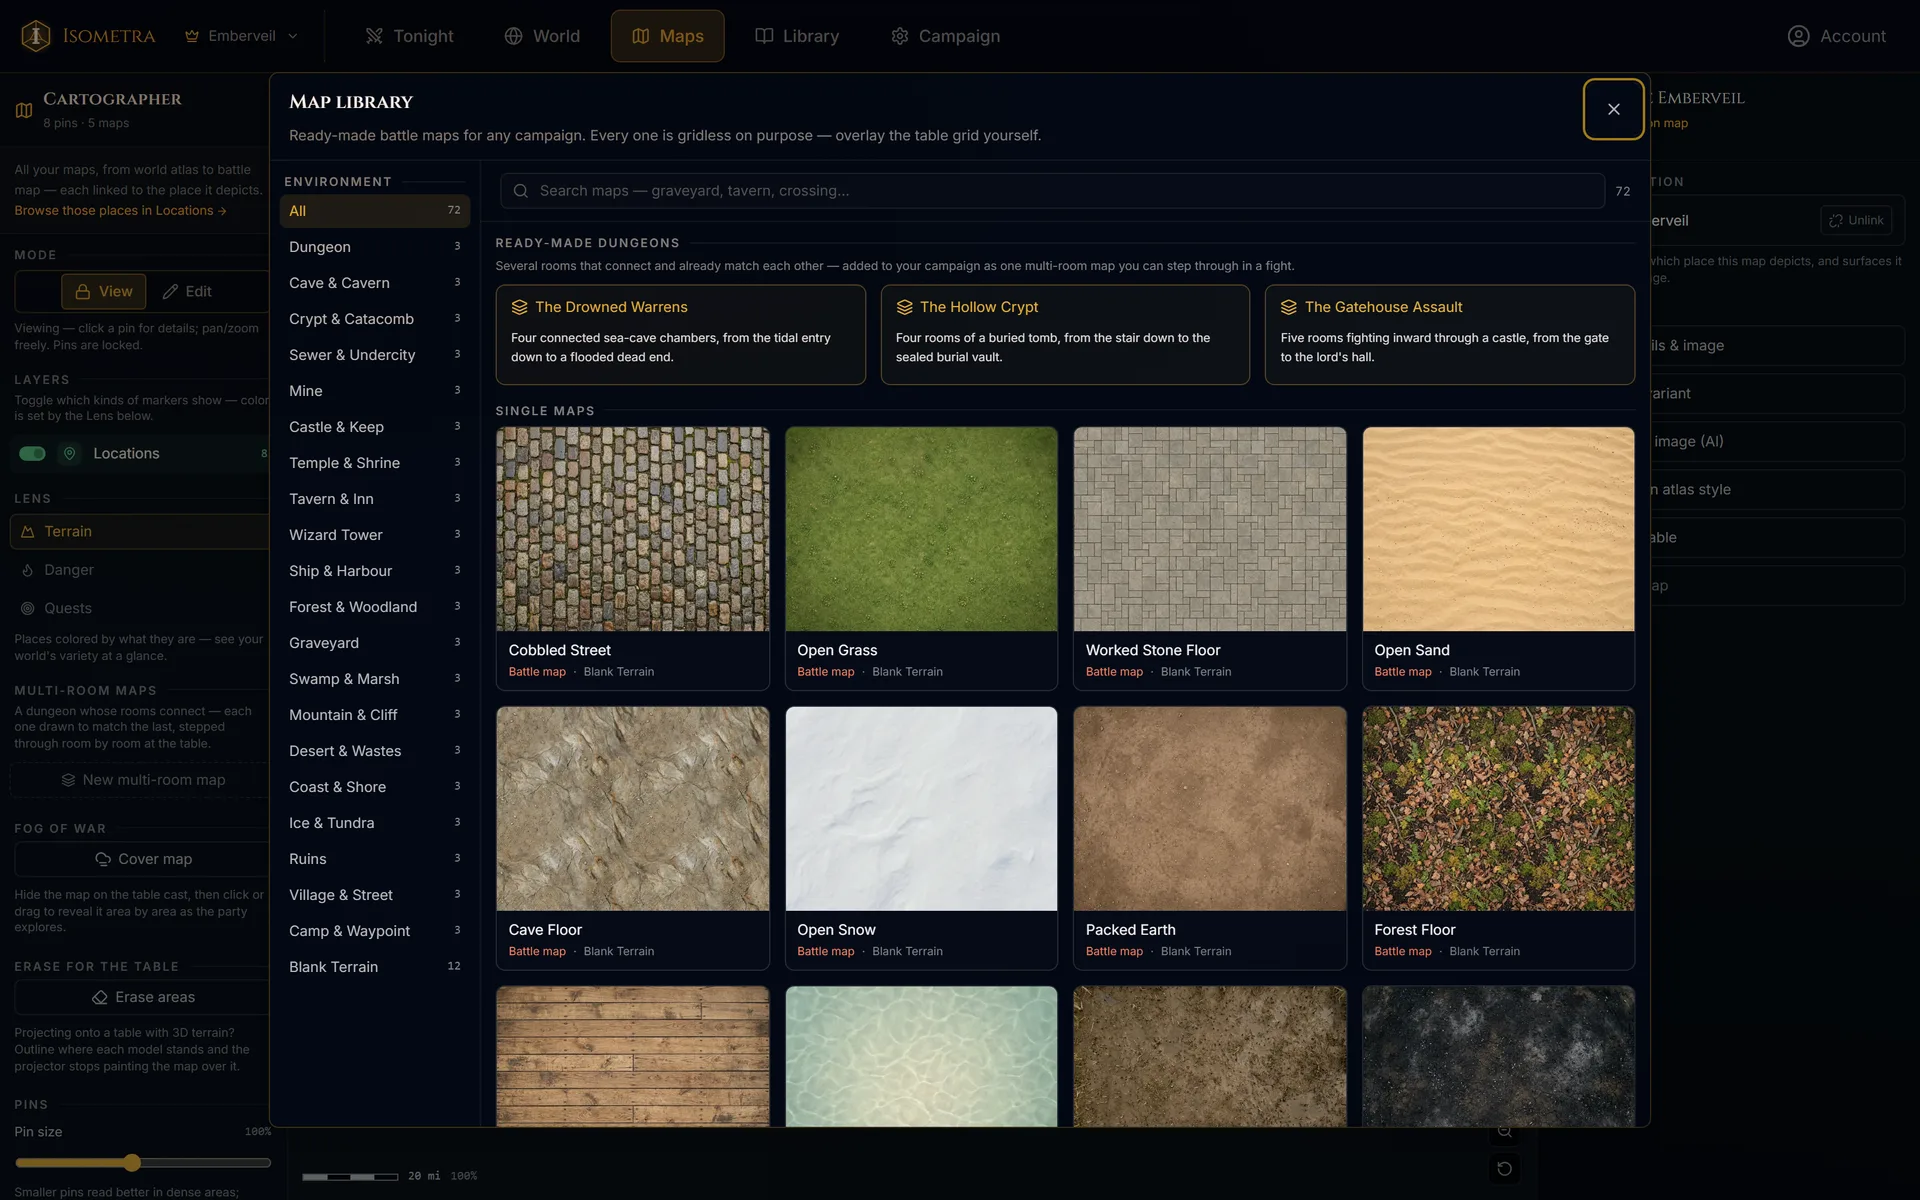The image size is (1920, 1200).
Task: Switch to View mode
Action: click(x=104, y=292)
